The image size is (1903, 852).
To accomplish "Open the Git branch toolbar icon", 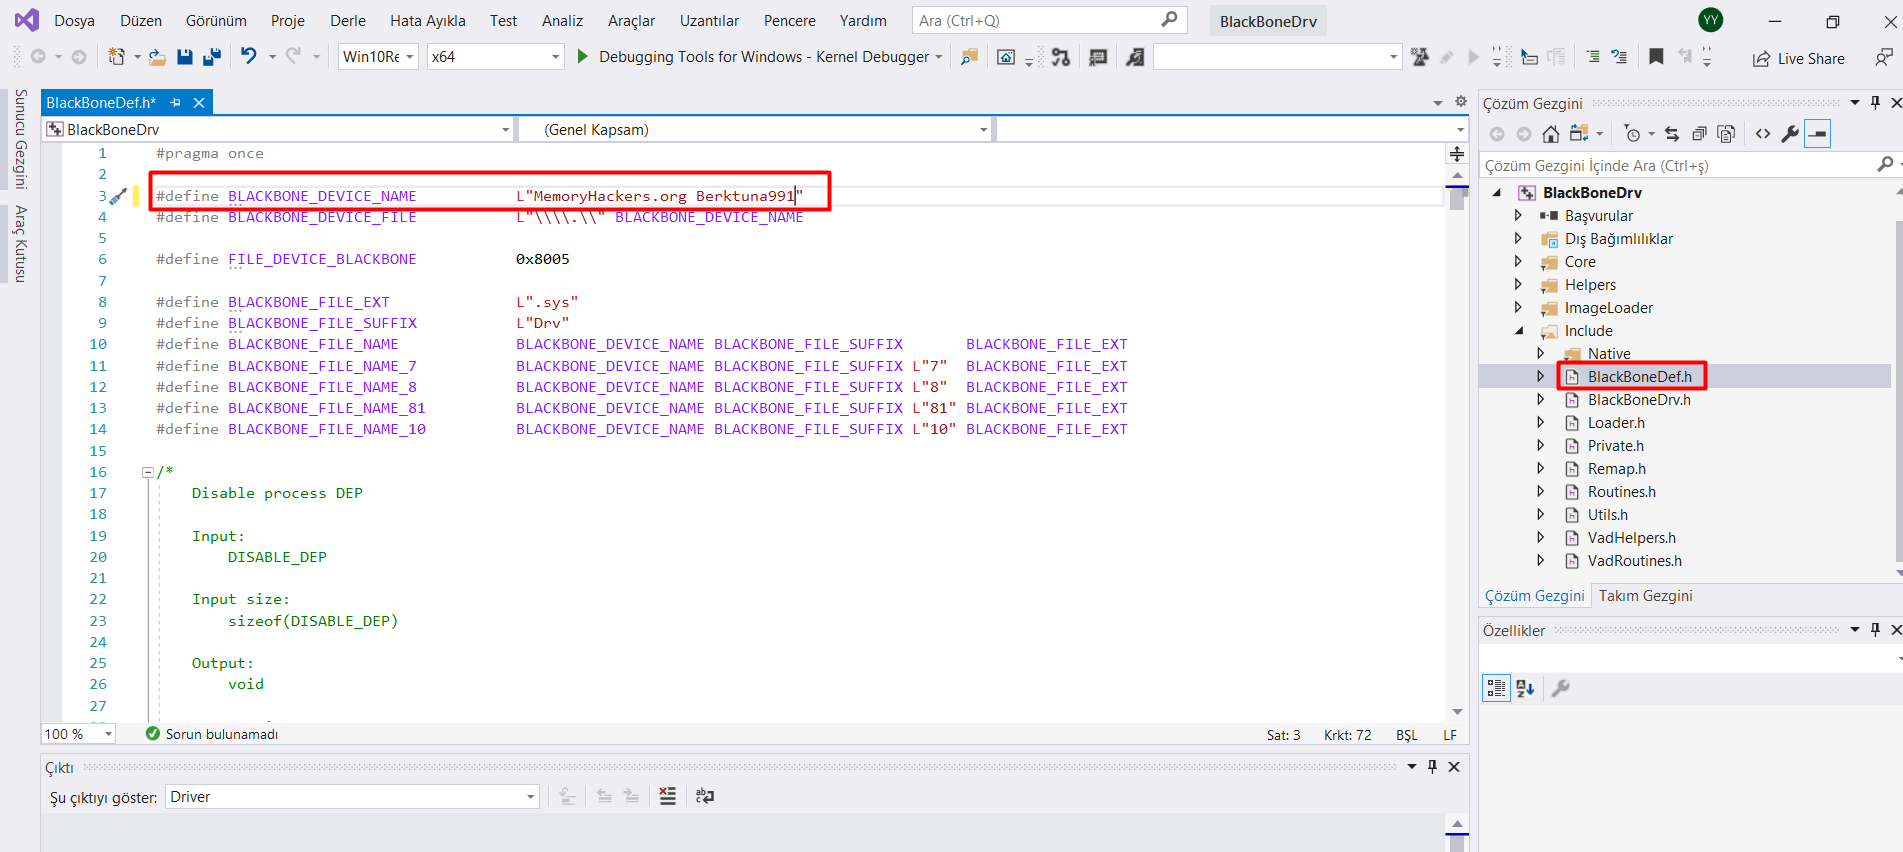I will (x=1061, y=57).
